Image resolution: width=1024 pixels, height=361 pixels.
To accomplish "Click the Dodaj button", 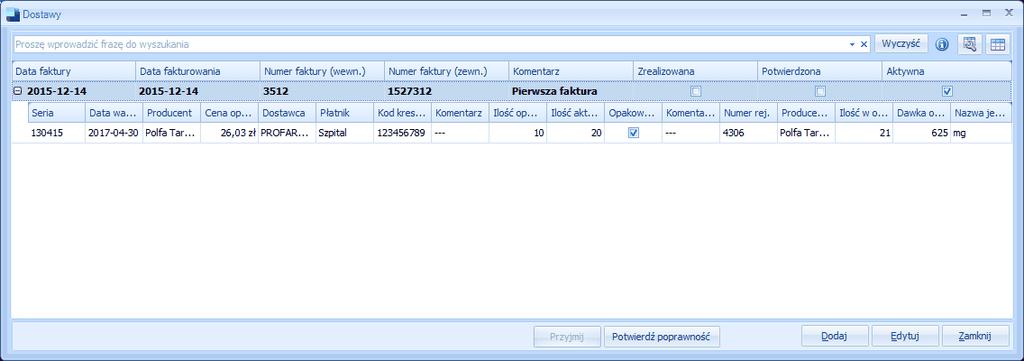I will point(835,337).
